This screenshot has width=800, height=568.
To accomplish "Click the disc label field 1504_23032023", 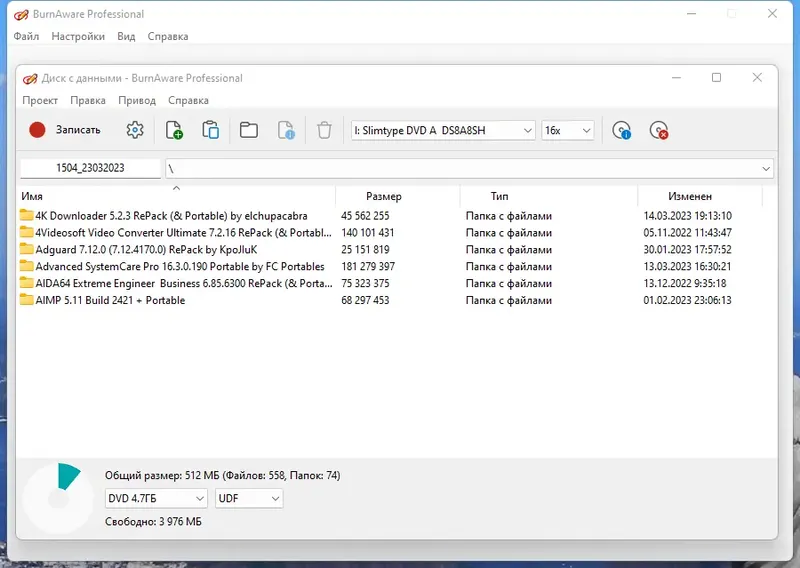I will tap(90, 168).
